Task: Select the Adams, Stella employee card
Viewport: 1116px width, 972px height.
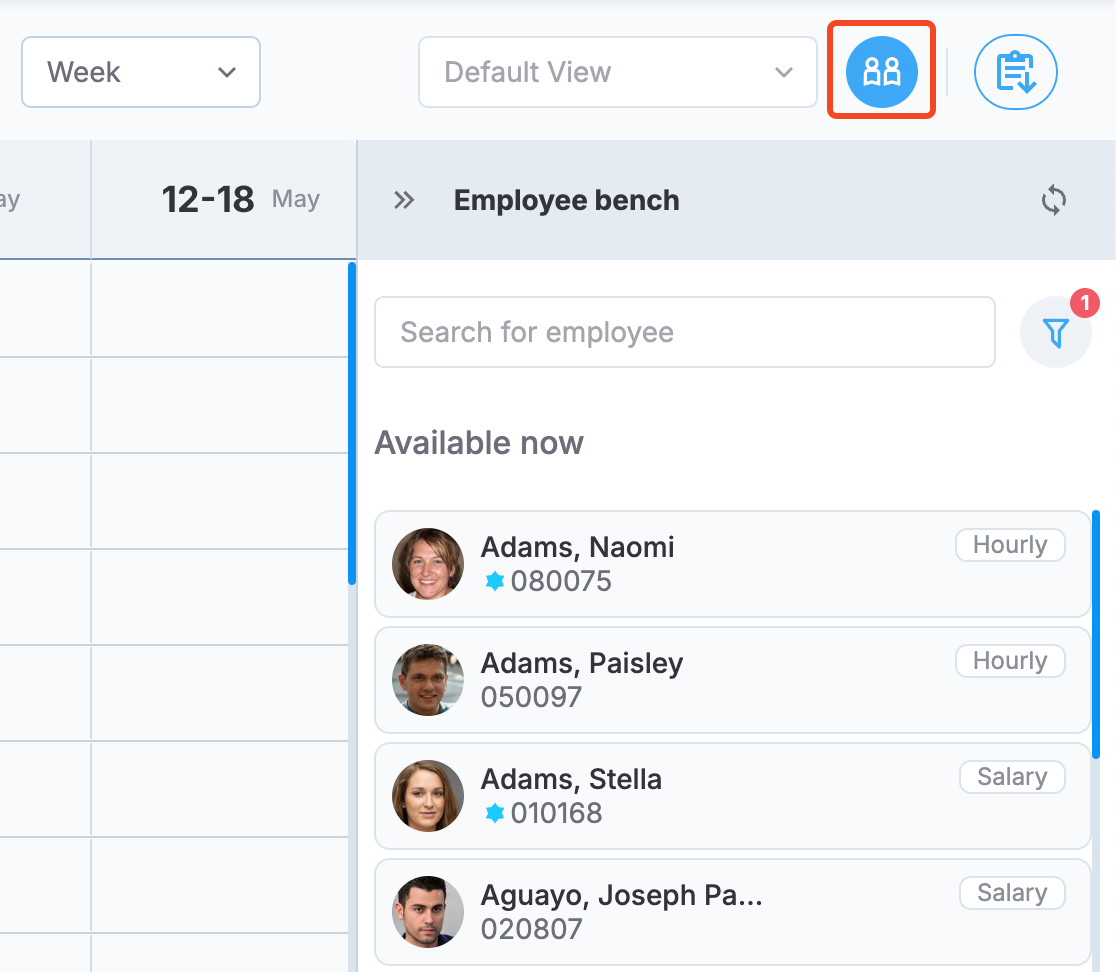Action: [x=732, y=796]
